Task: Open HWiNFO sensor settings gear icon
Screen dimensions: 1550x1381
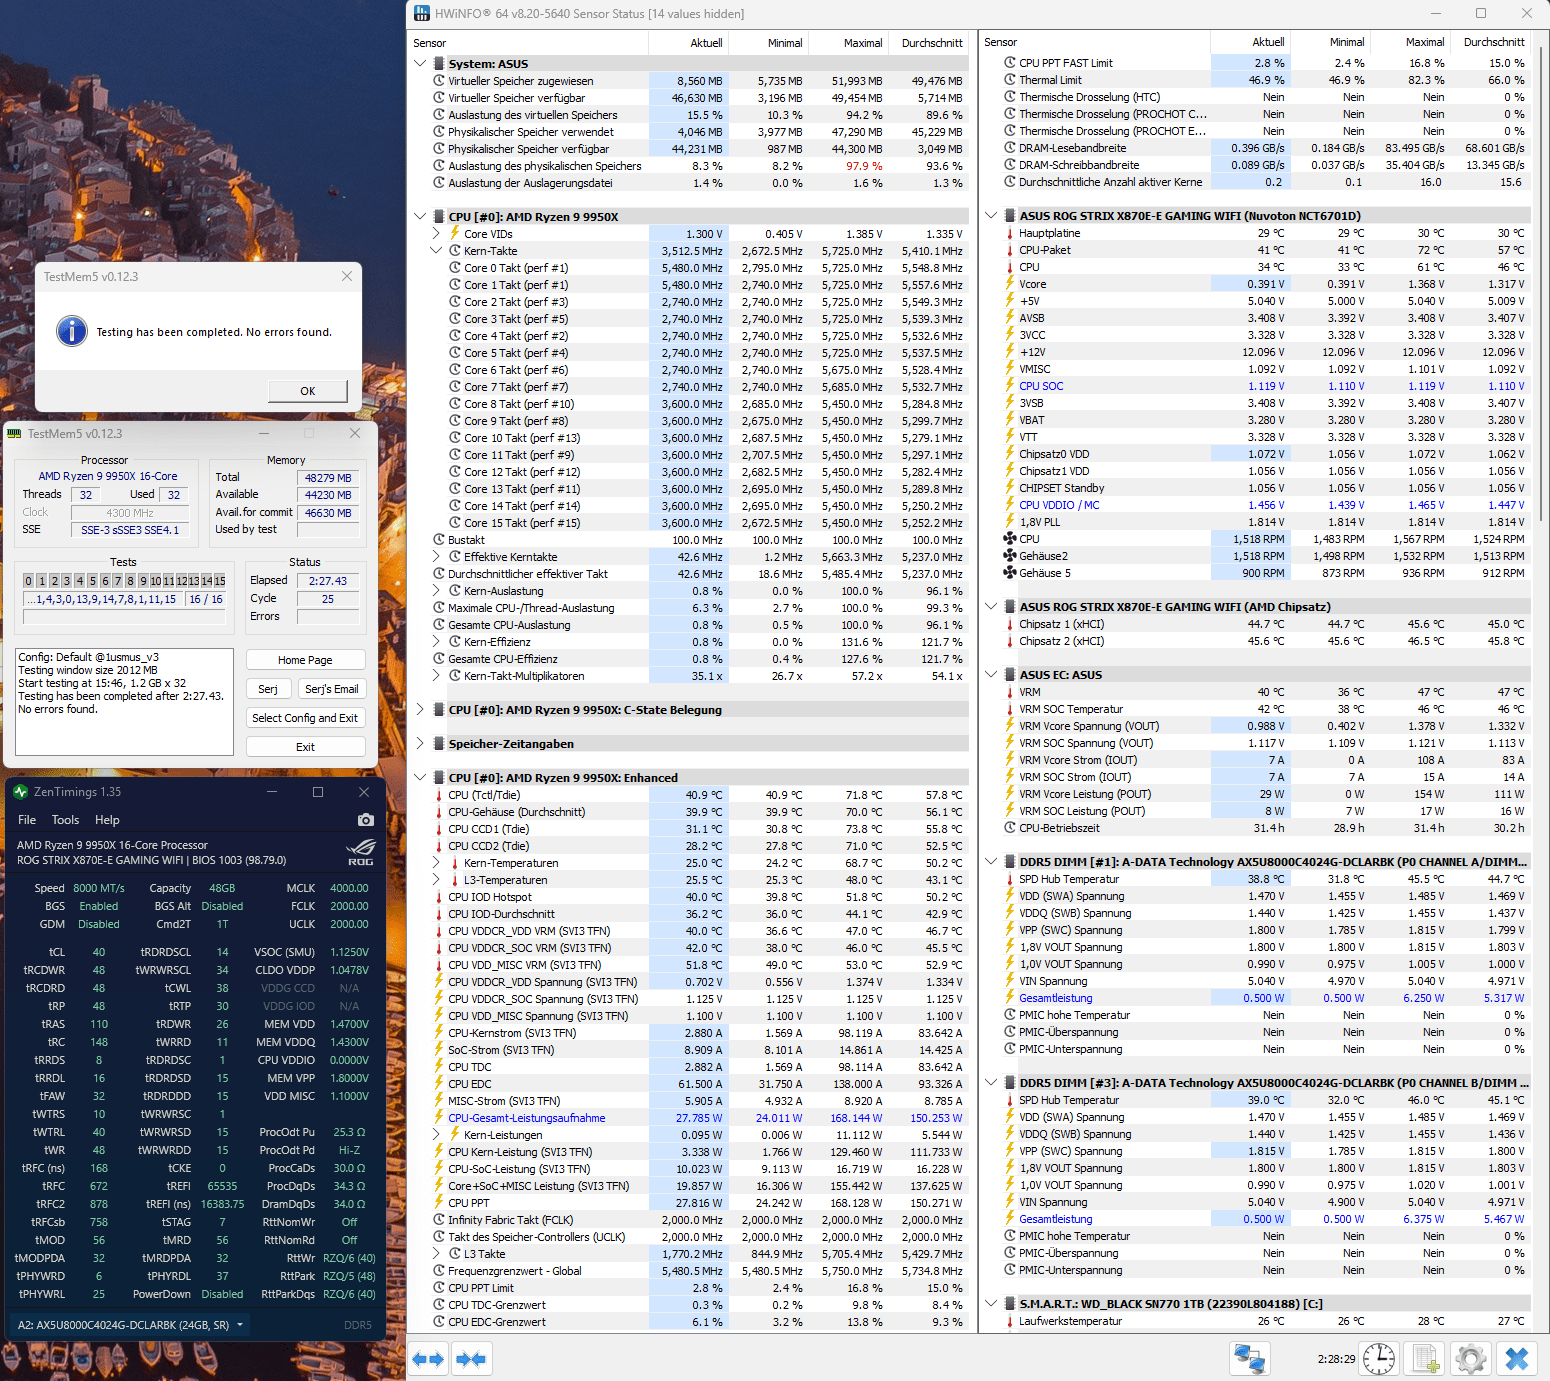Action: point(1471,1358)
